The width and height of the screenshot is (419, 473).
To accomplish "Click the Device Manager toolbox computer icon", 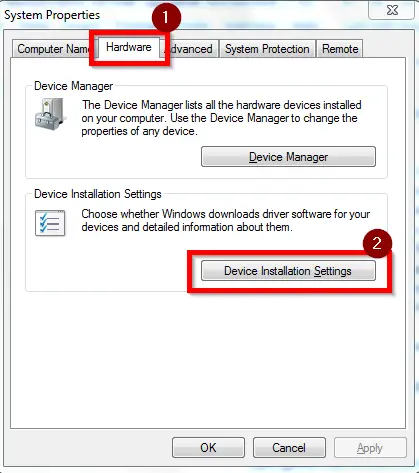I will (49, 114).
